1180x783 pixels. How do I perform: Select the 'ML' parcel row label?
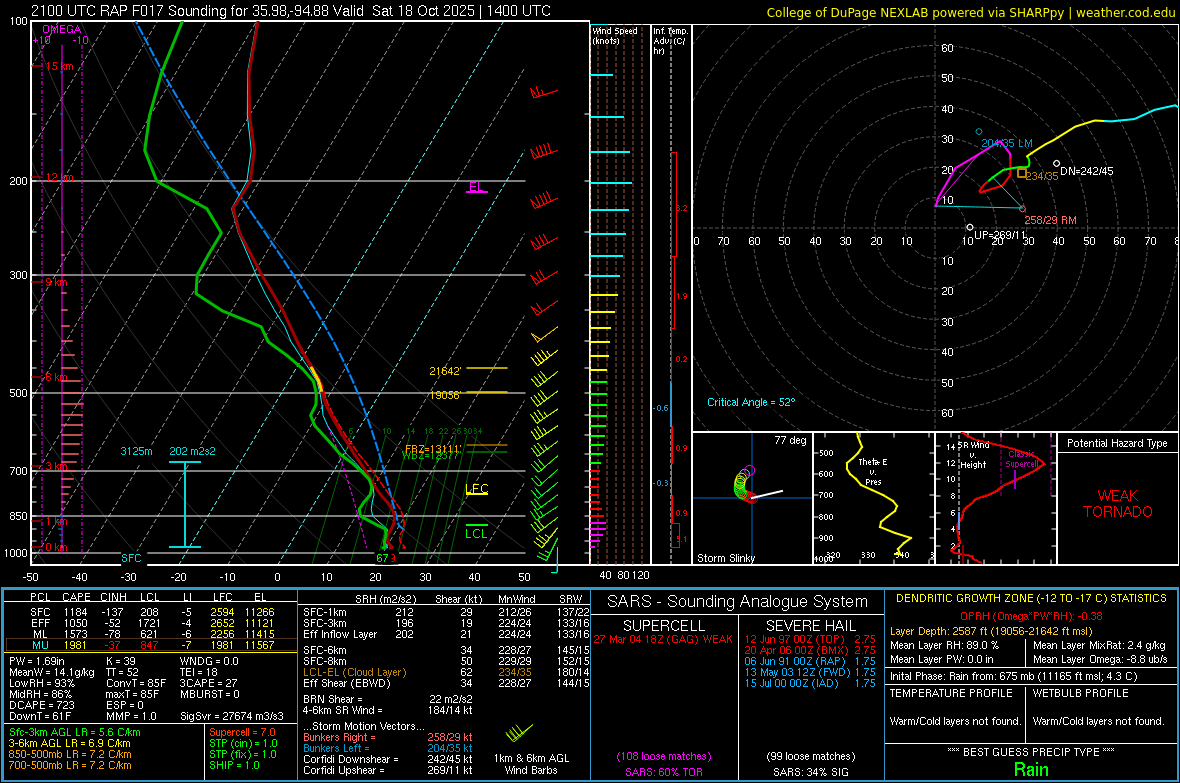(x=40, y=634)
